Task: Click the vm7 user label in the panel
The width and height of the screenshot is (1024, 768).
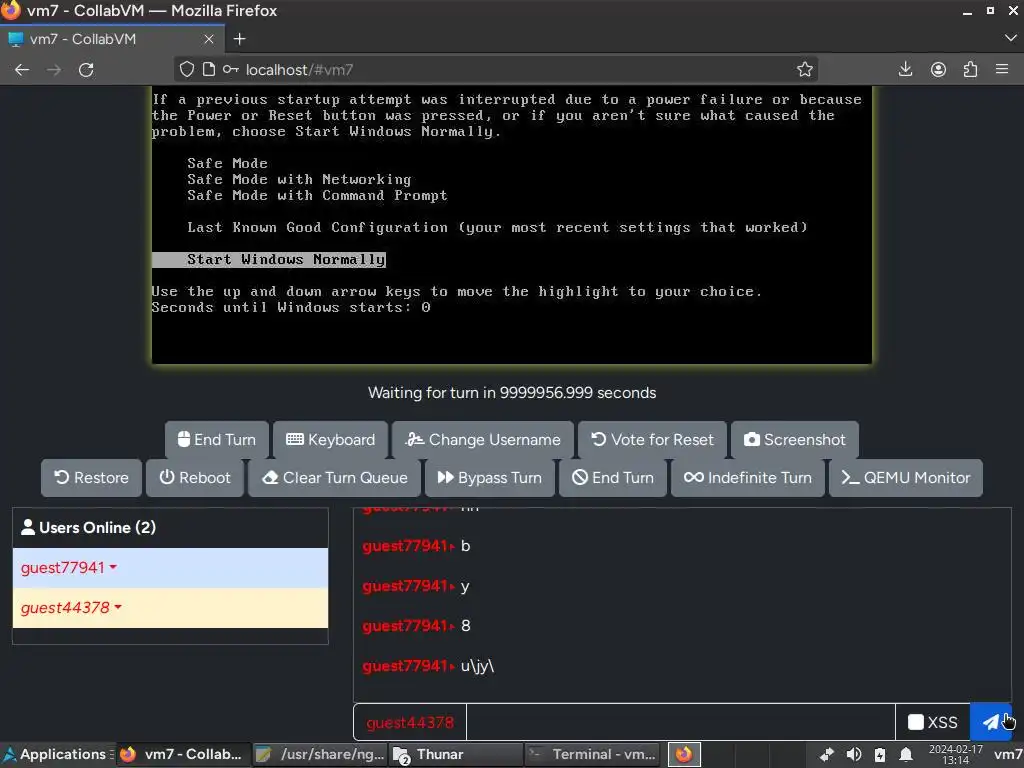Action: pos(1008,754)
